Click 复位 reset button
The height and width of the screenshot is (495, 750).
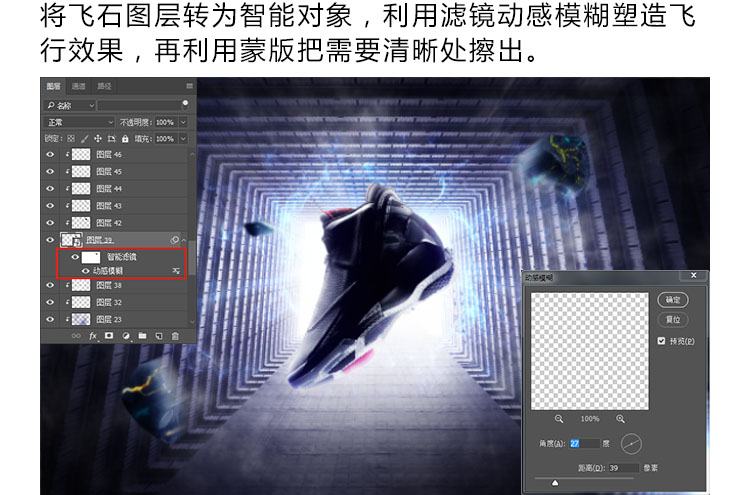673,319
